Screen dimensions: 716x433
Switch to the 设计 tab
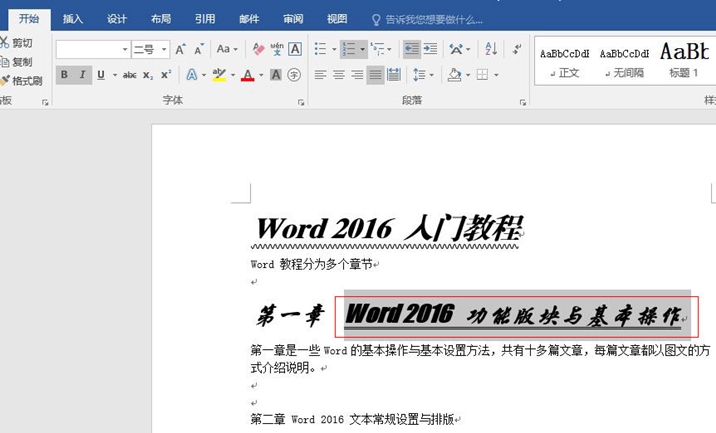coord(117,19)
